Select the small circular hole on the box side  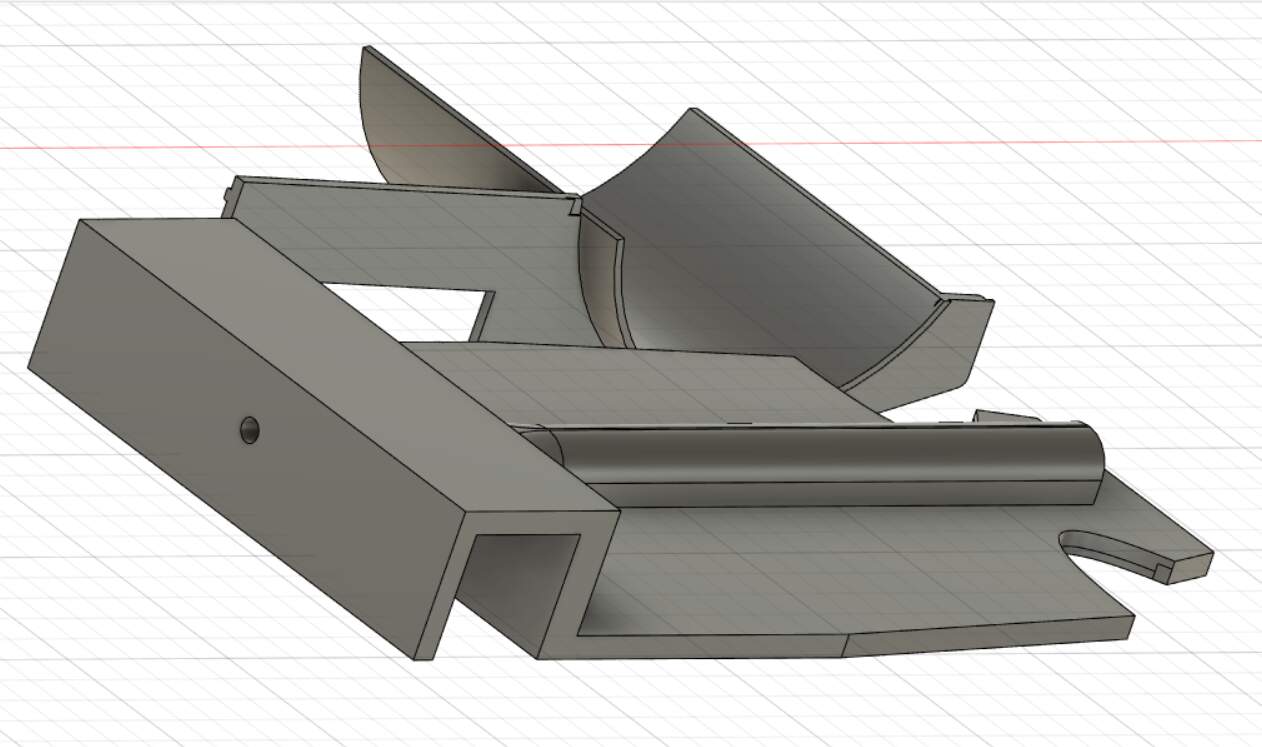(x=249, y=431)
